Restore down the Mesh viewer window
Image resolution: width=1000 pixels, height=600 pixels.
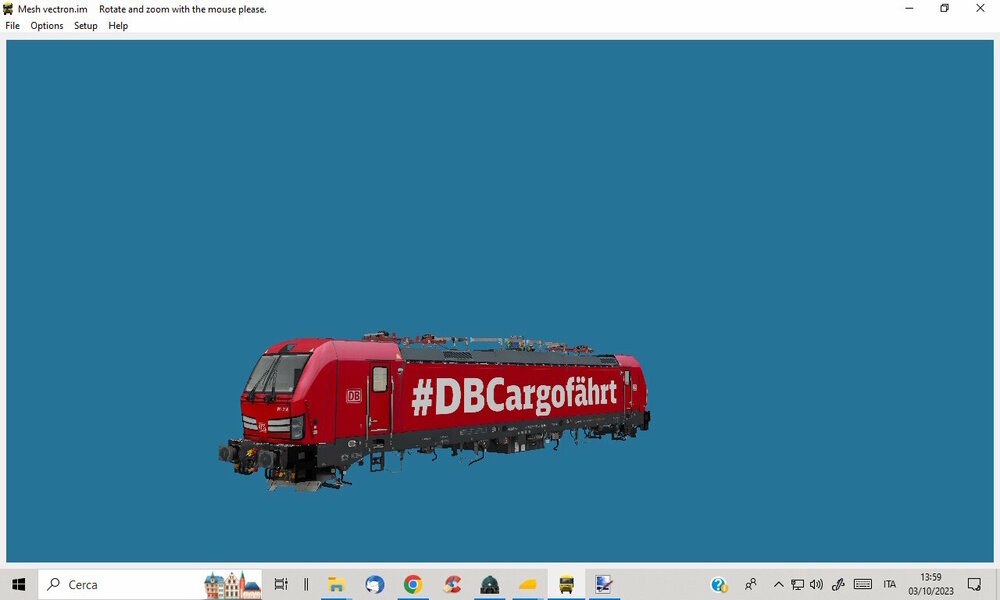[945, 8]
